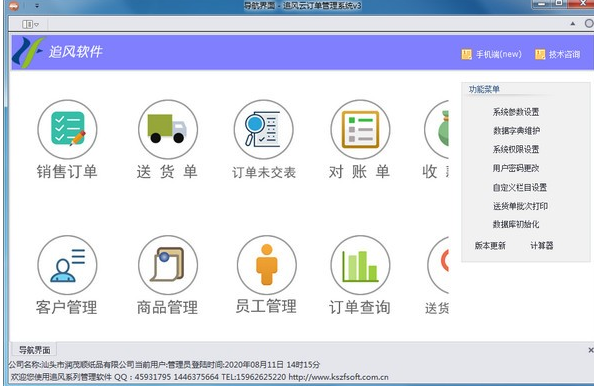Image resolution: width=594 pixels, height=386 pixels.
Task: Click the 技术咨询 link
Action: [x=564, y=54]
